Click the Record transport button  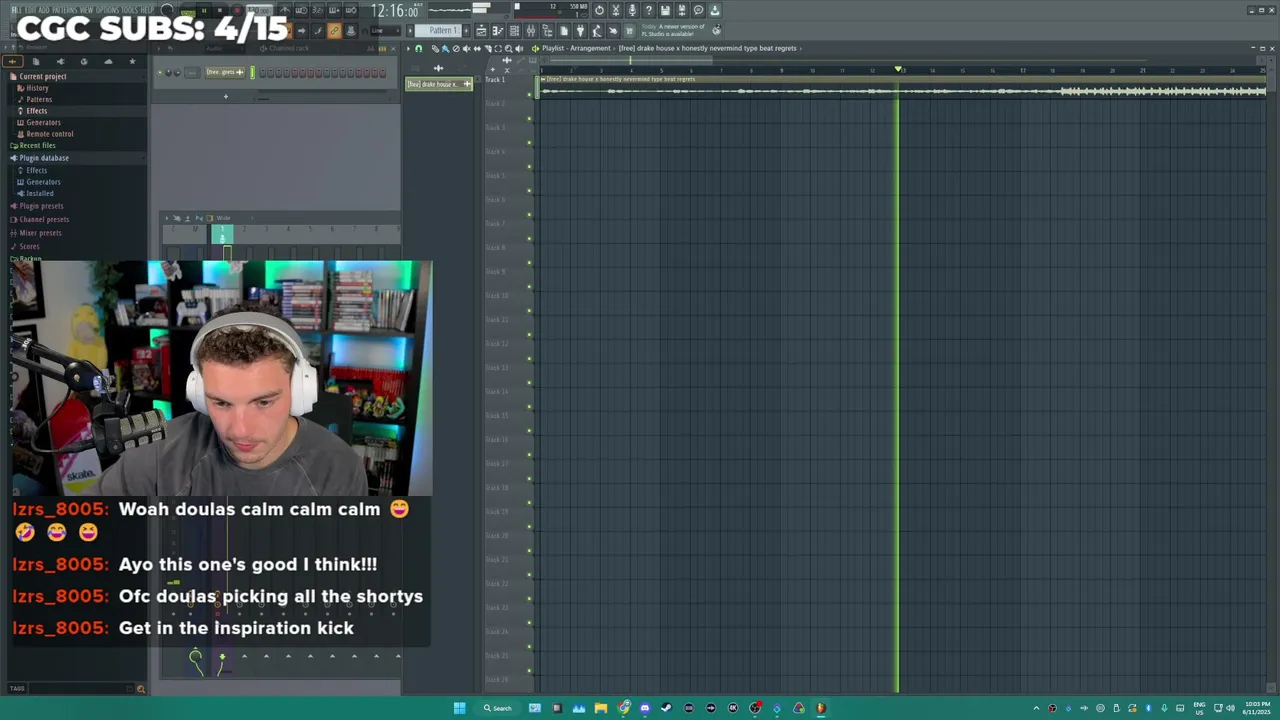tap(237, 10)
